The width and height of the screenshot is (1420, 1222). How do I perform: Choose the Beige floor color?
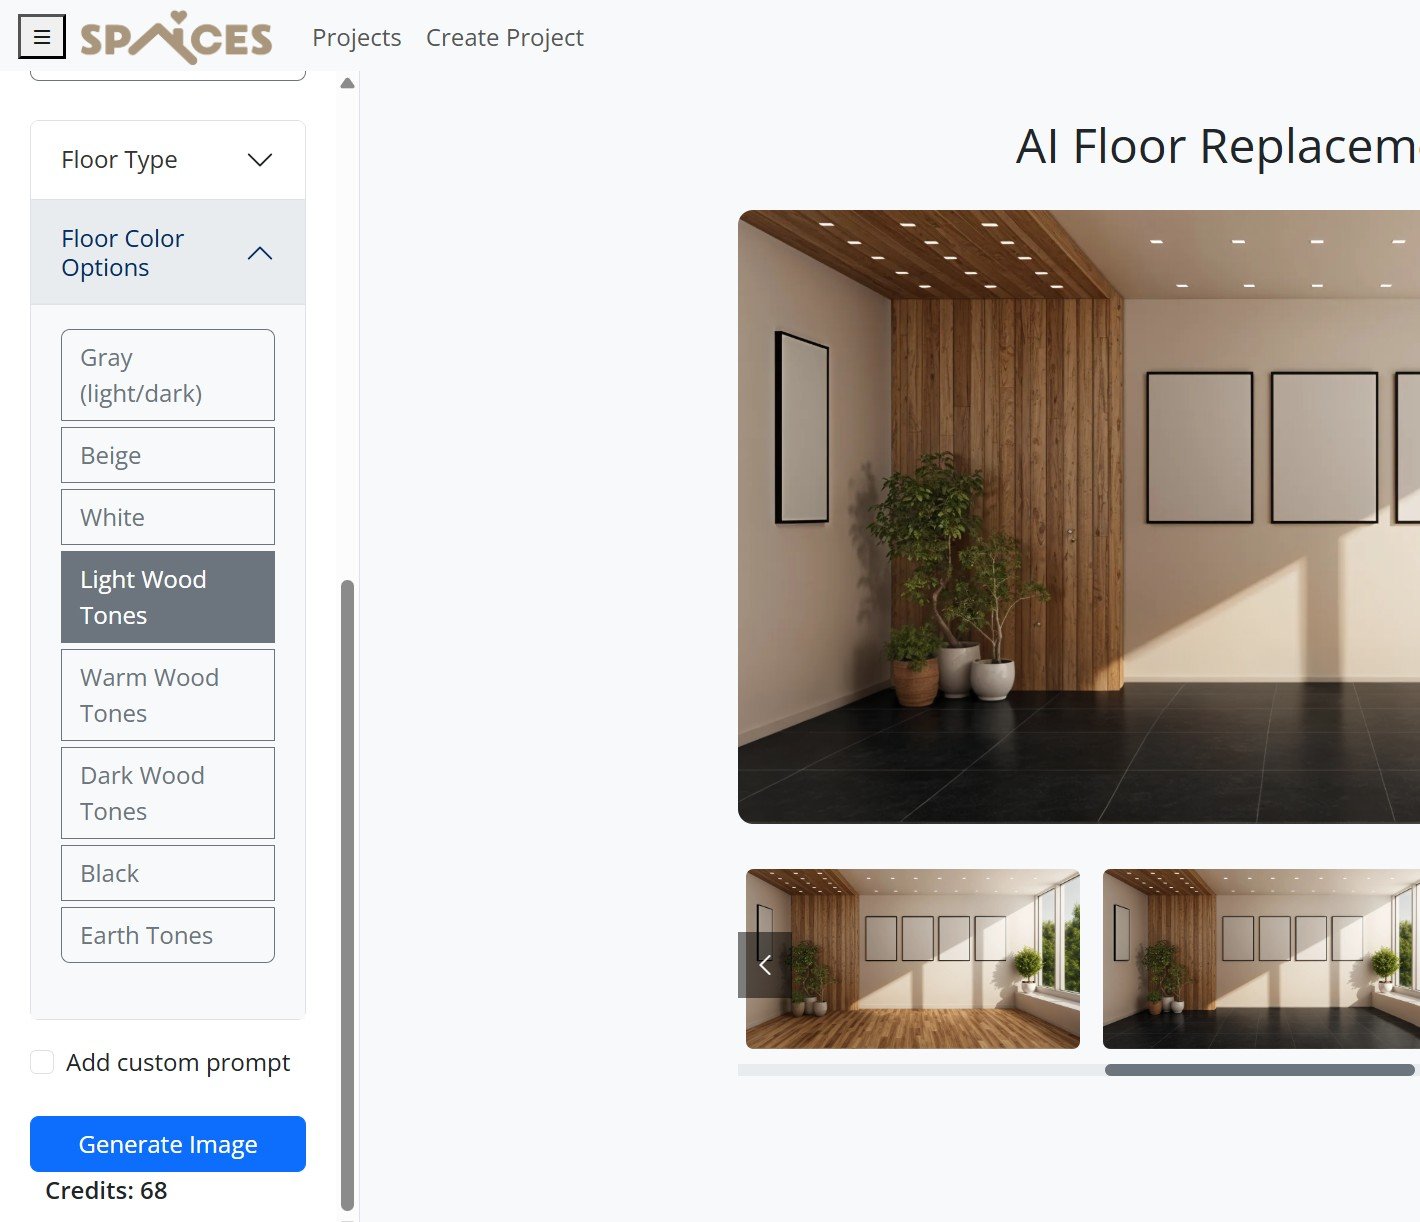[168, 455]
